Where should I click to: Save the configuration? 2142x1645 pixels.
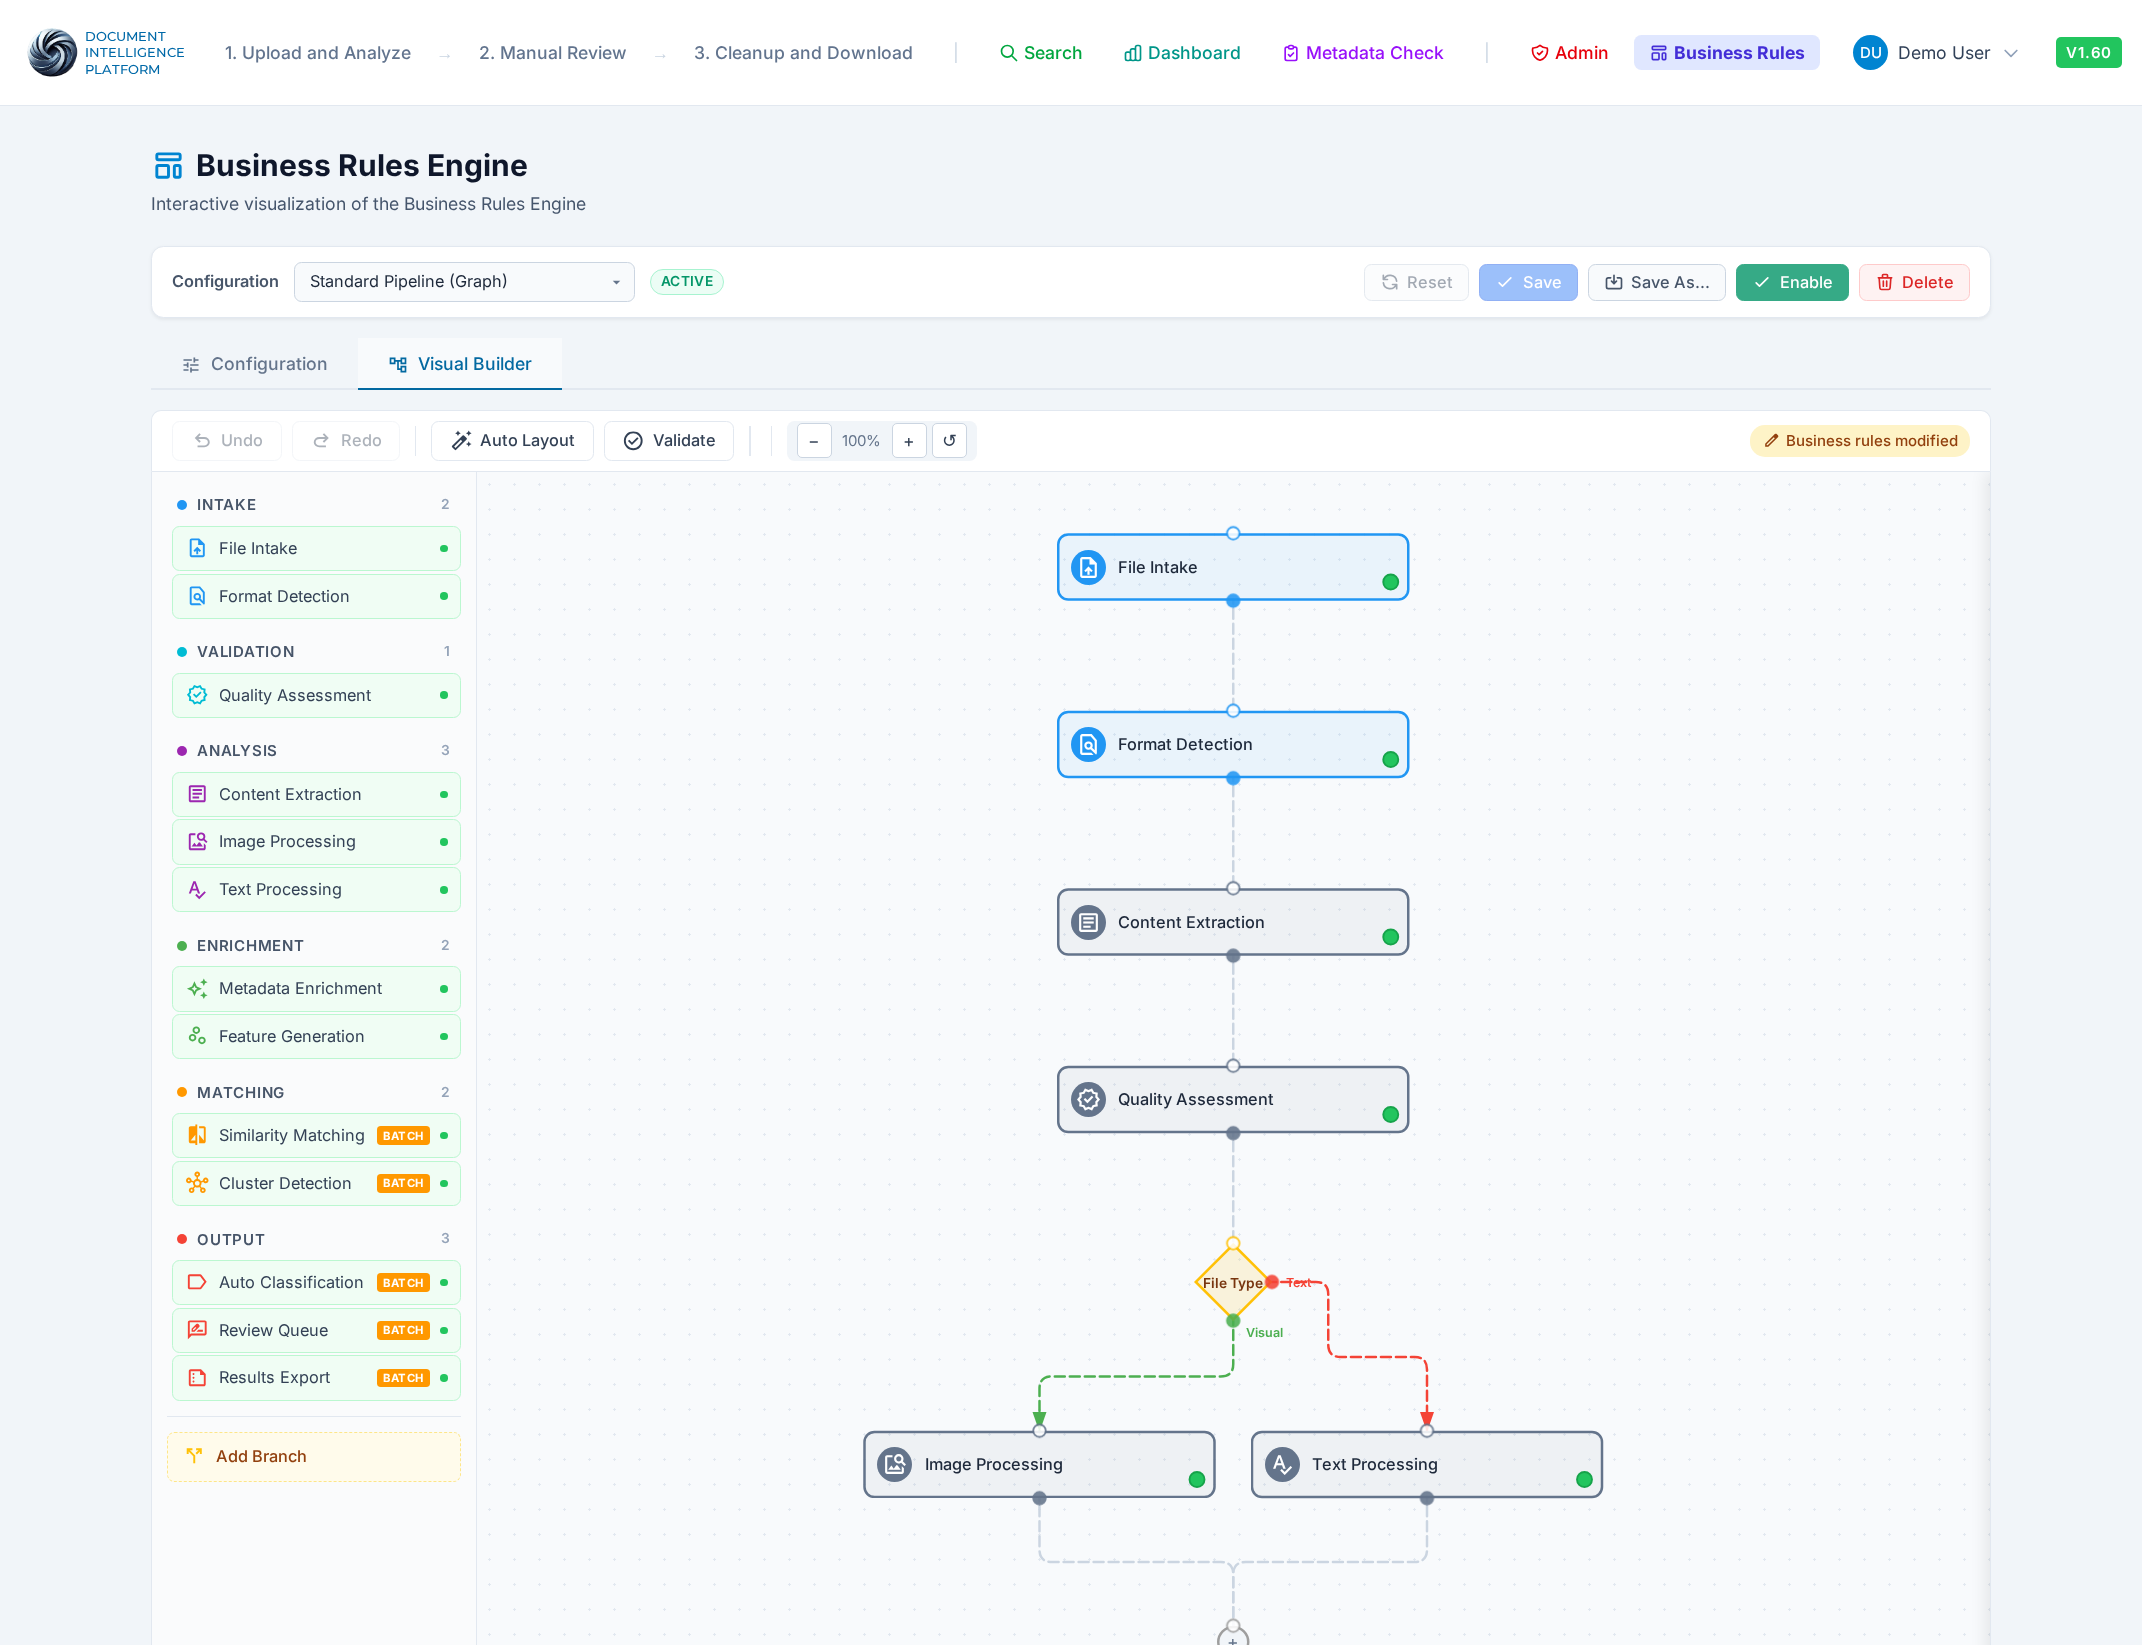tap(1528, 282)
